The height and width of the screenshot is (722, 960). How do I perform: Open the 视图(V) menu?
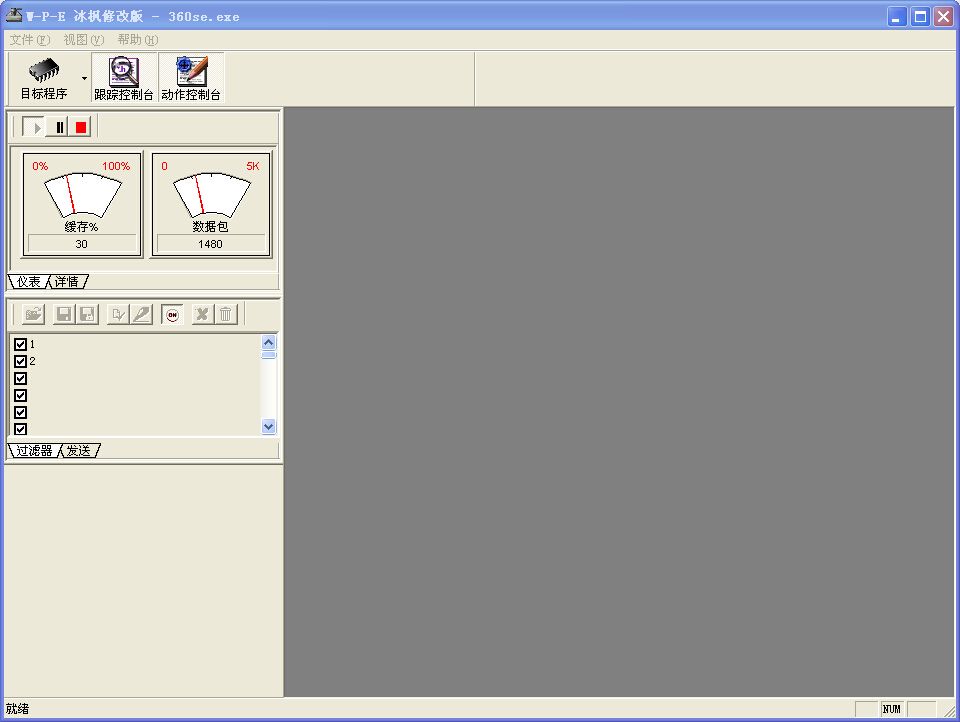pyautogui.click(x=84, y=40)
